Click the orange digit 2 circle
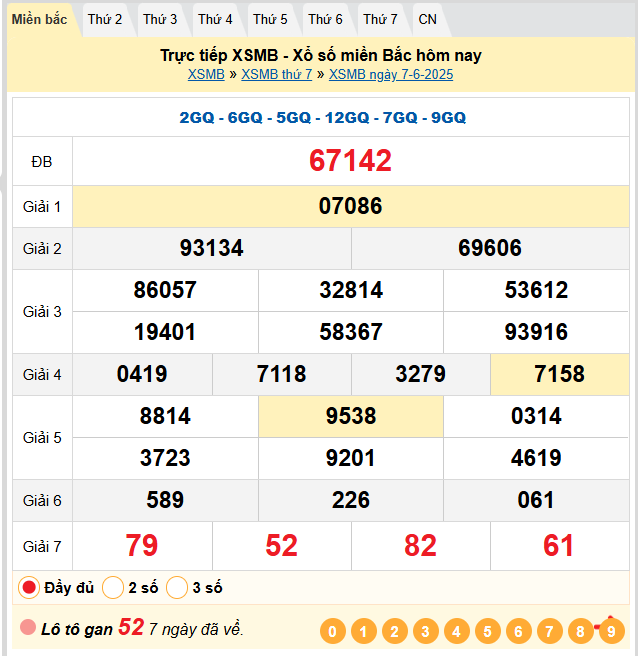Screen dimensions: 638x656 (x=395, y=631)
